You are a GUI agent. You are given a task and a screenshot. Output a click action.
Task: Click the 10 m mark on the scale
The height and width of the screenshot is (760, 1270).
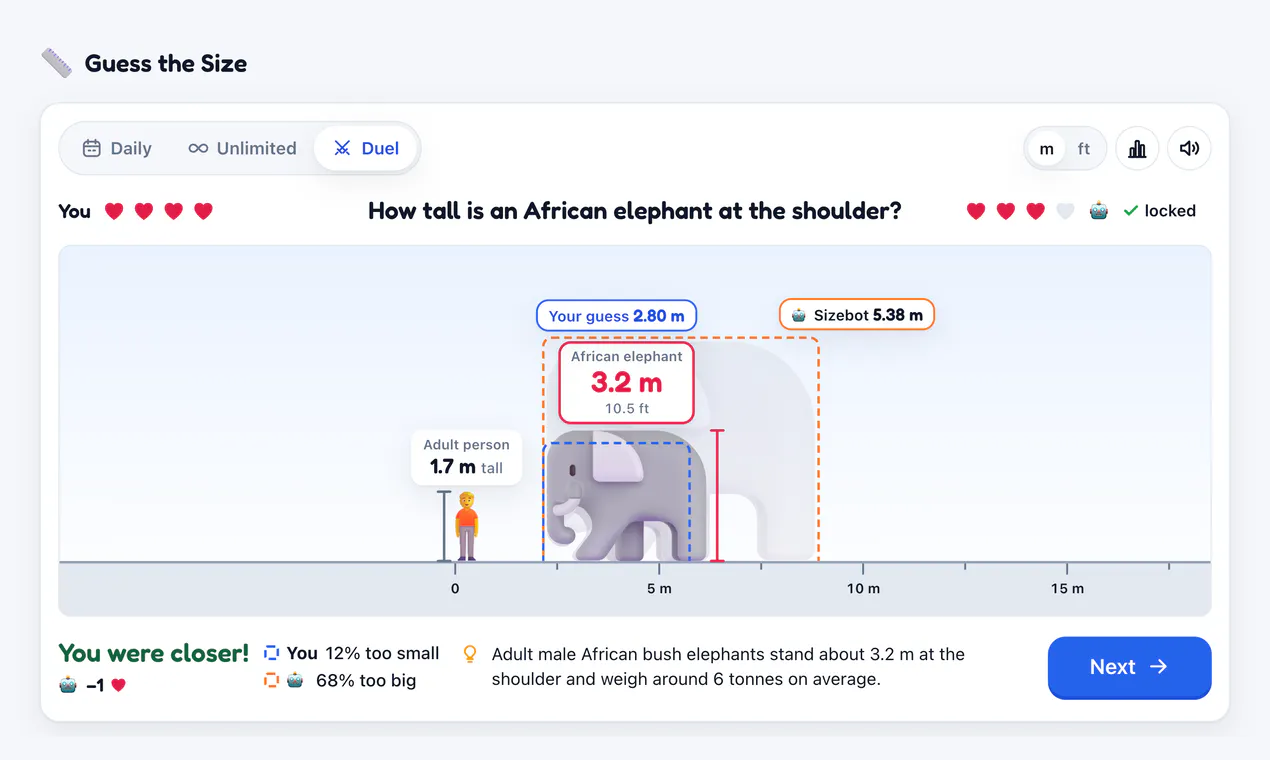coord(863,588)
